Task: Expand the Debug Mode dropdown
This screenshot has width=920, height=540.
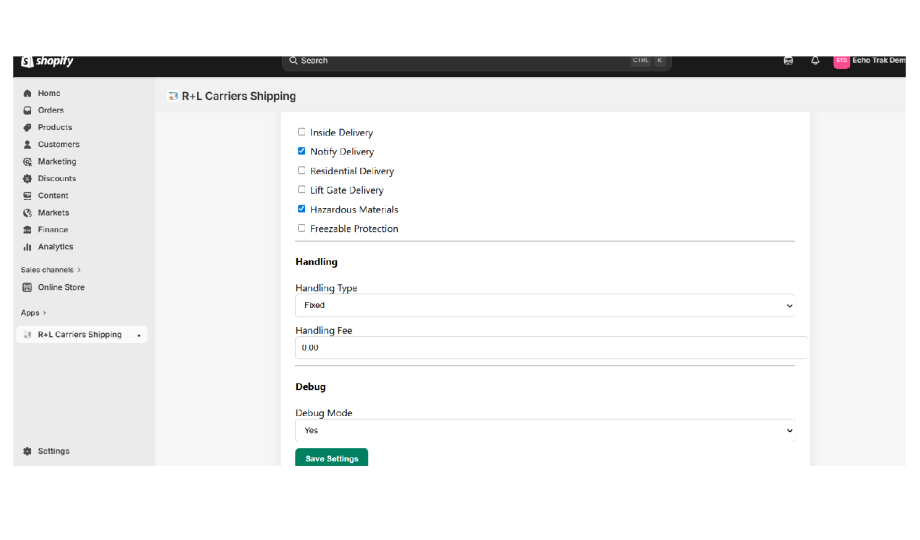Action: point(545,430)
